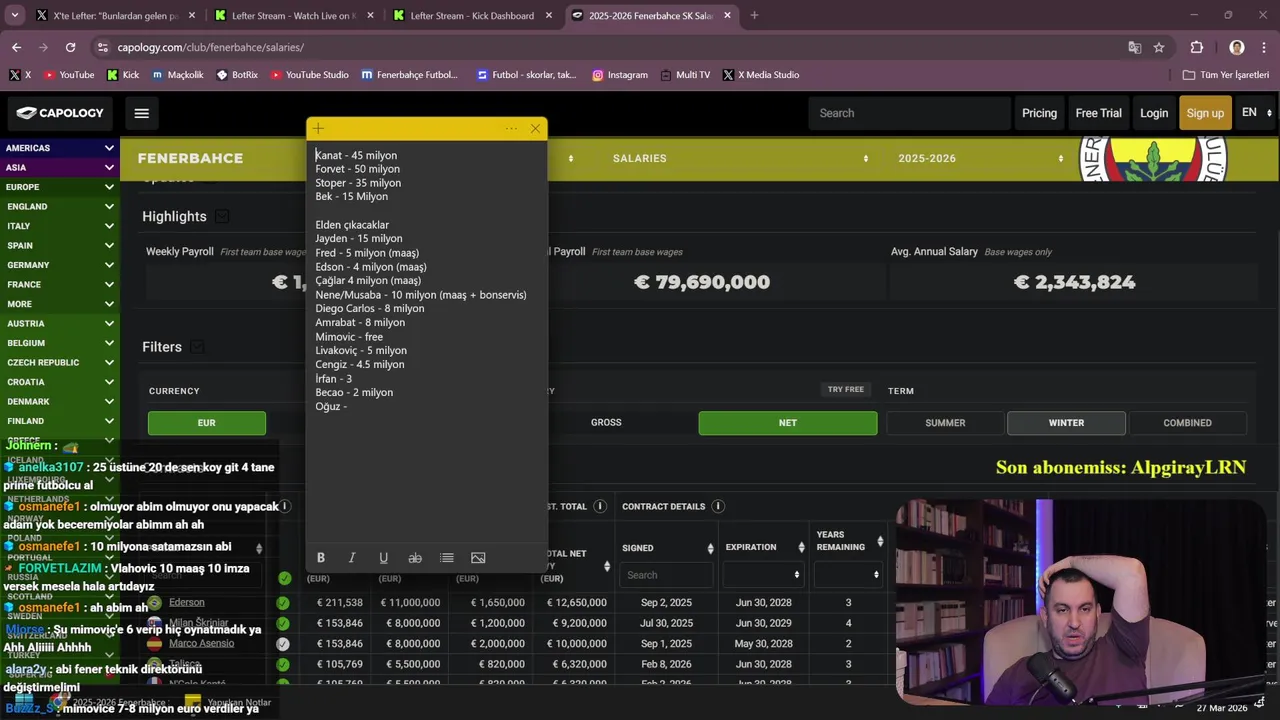Viewport: 1280px width, 720px height.
Task: Open Tüm Yer İşaretleri bookmarks folder
Action: [x=1226, y=75]
